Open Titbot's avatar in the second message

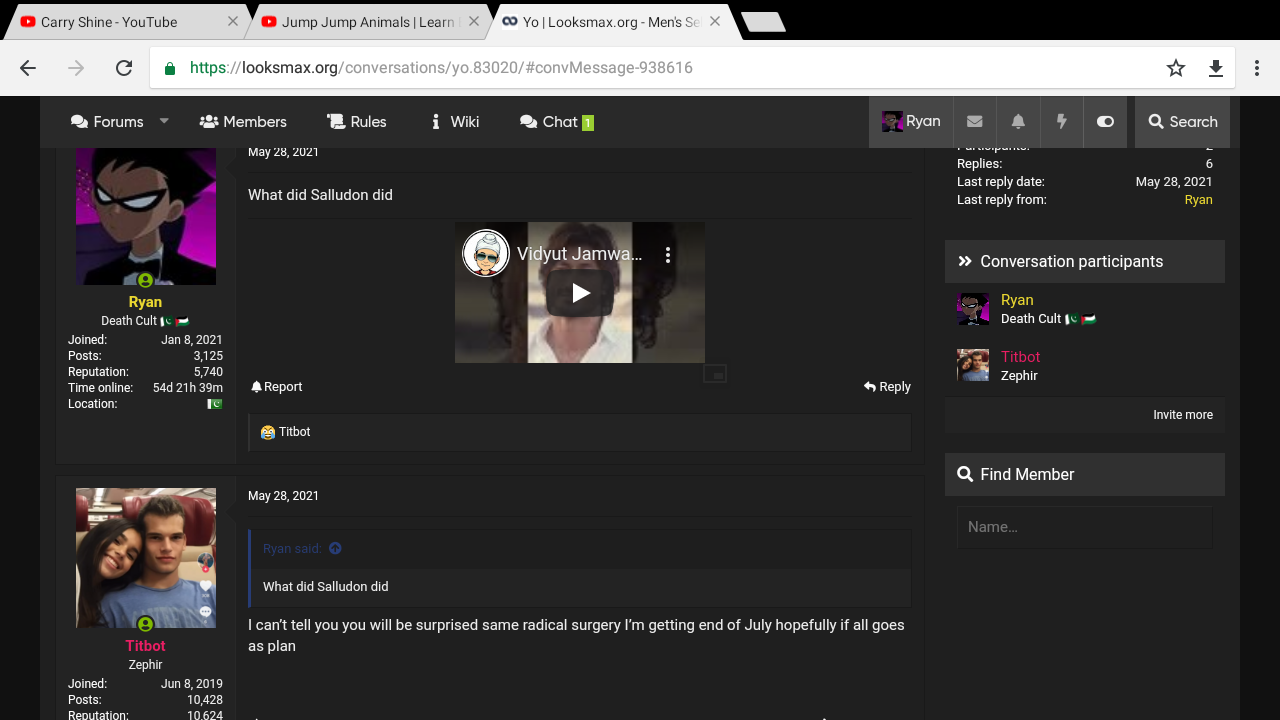click(146, 558)
